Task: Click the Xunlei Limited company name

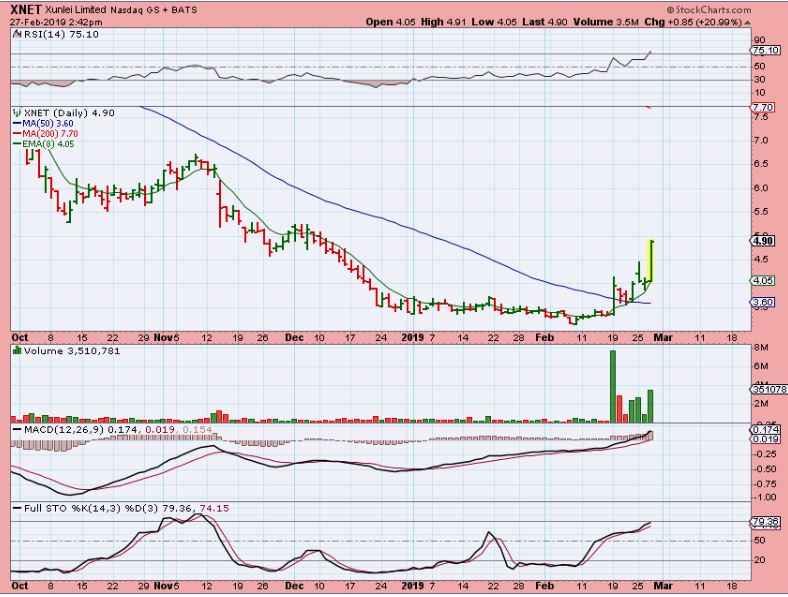Action: [75, 10]
